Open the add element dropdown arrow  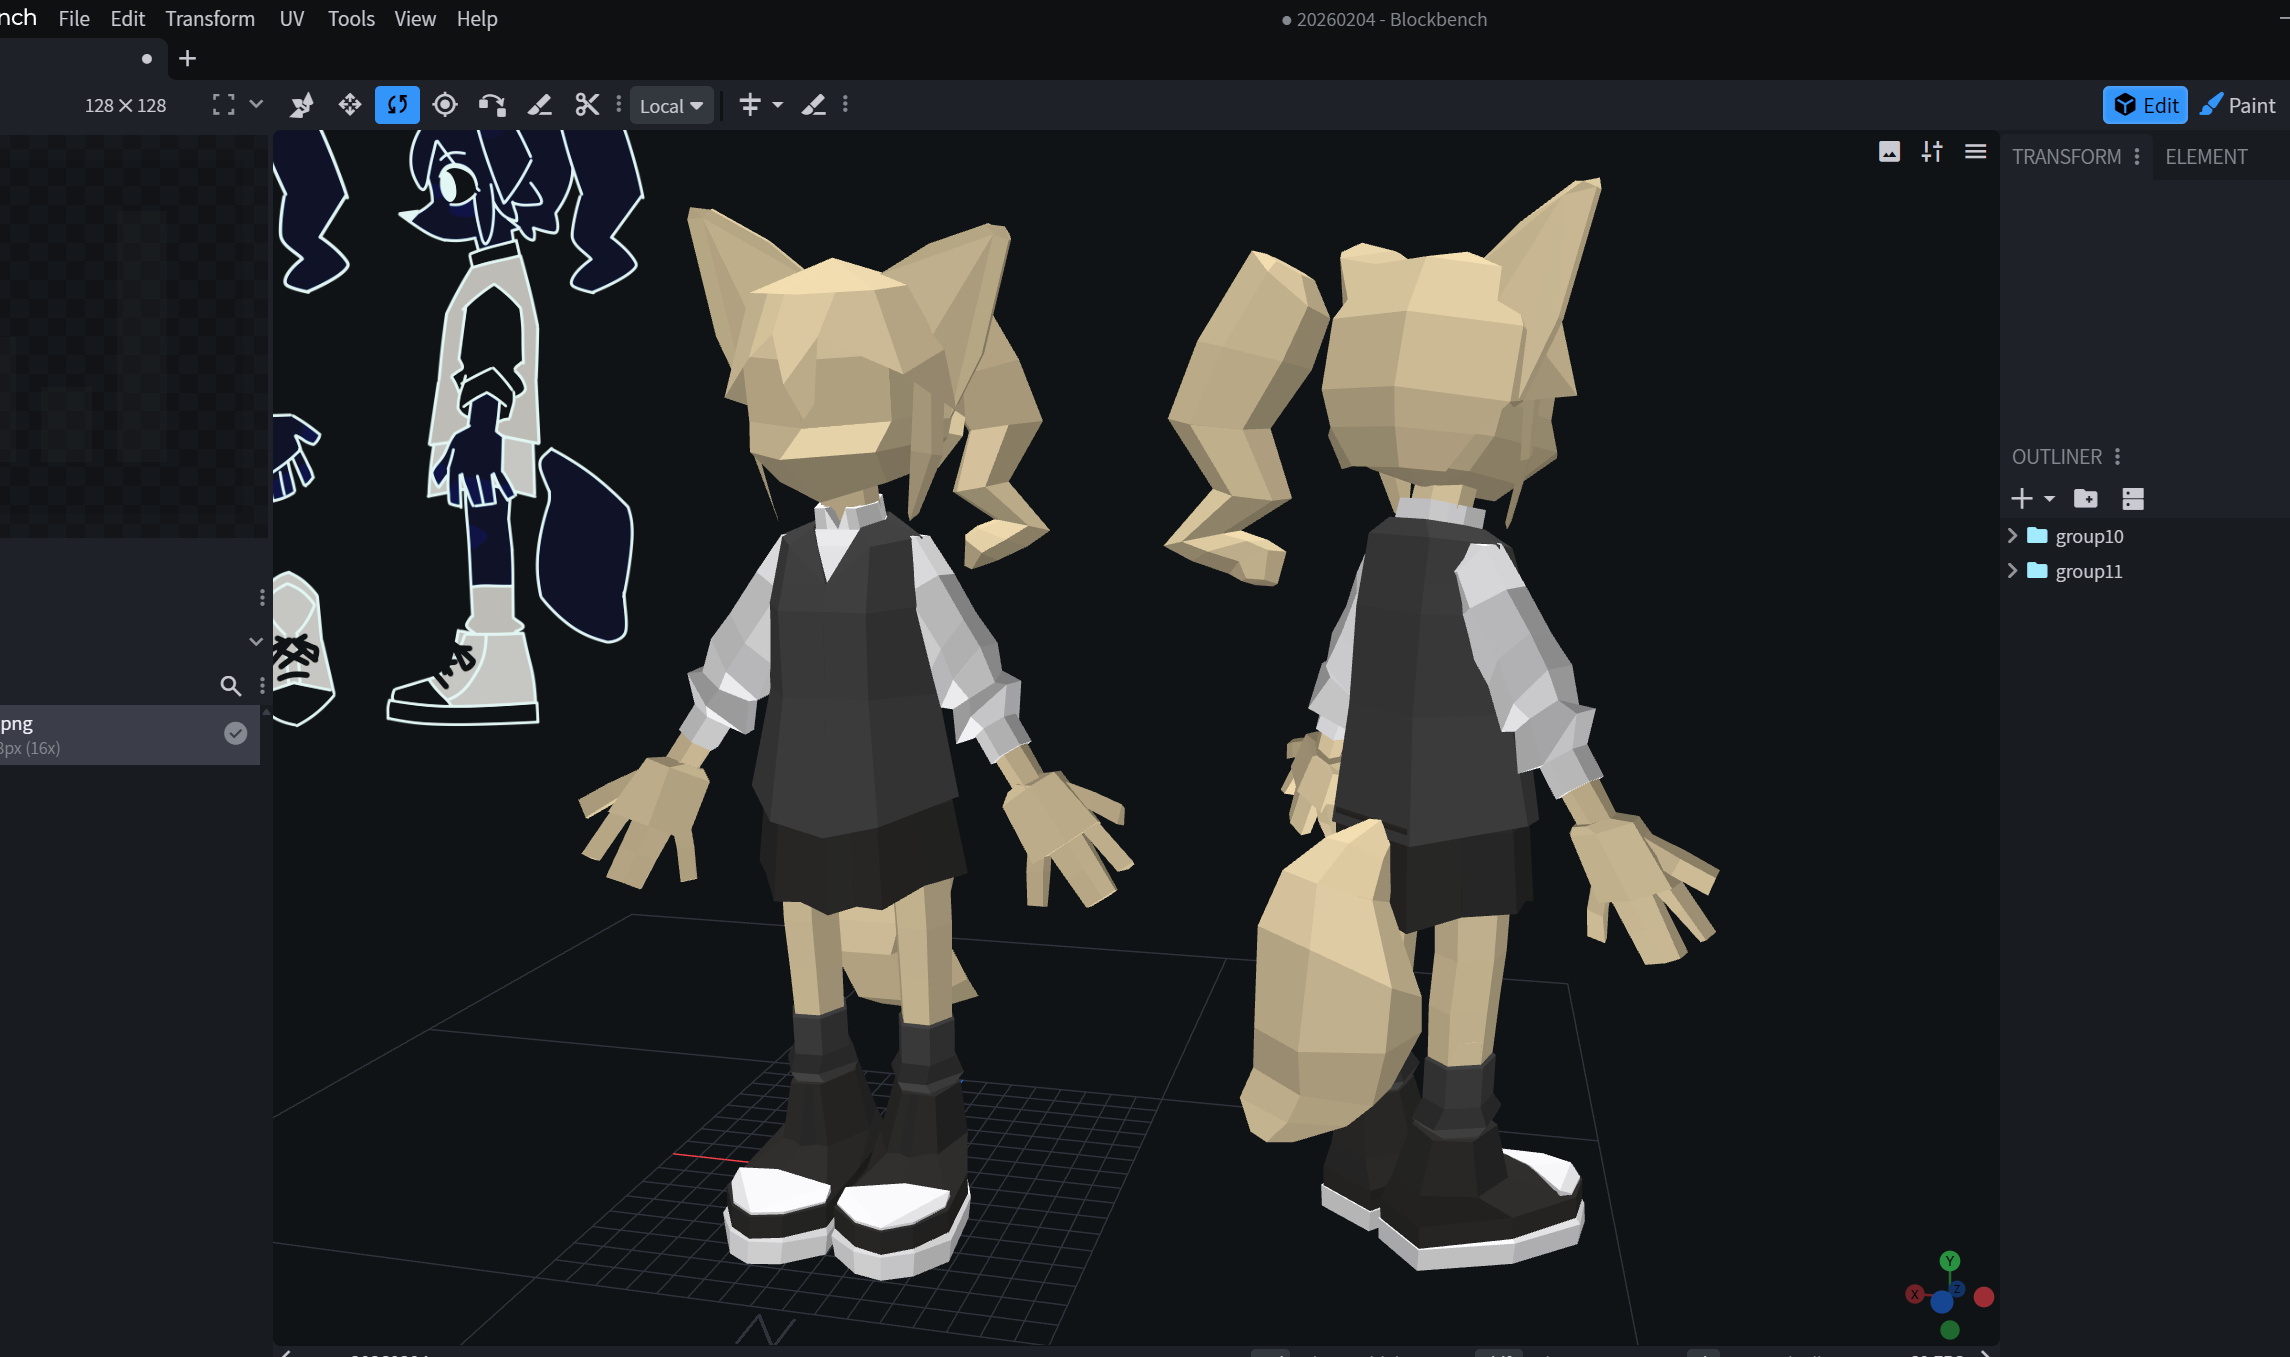(x=2049, y=498)
